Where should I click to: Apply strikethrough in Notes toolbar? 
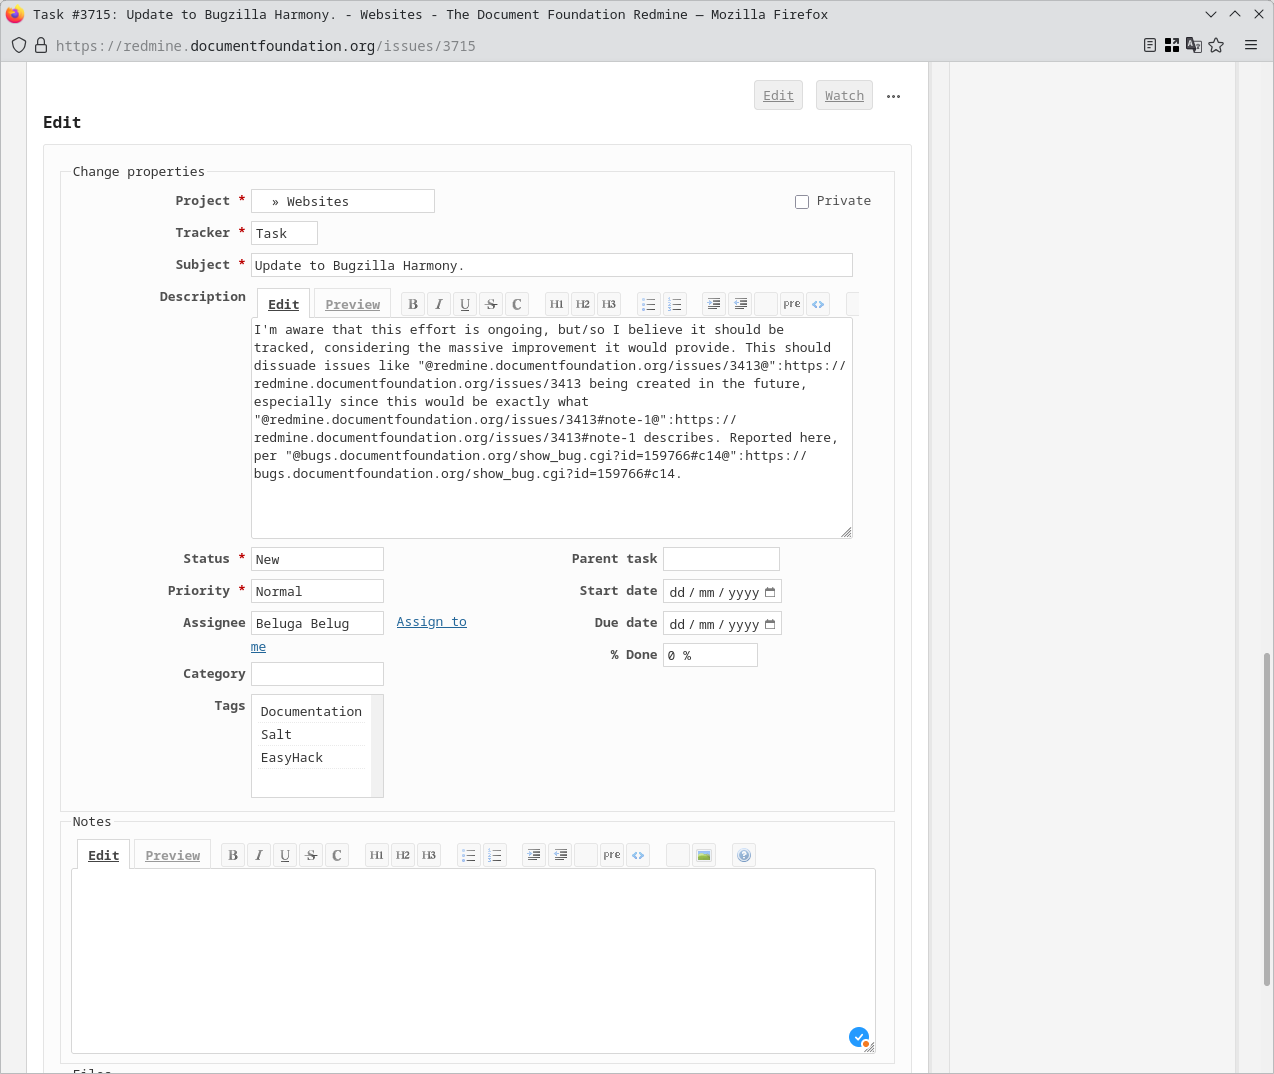[311, 855]
